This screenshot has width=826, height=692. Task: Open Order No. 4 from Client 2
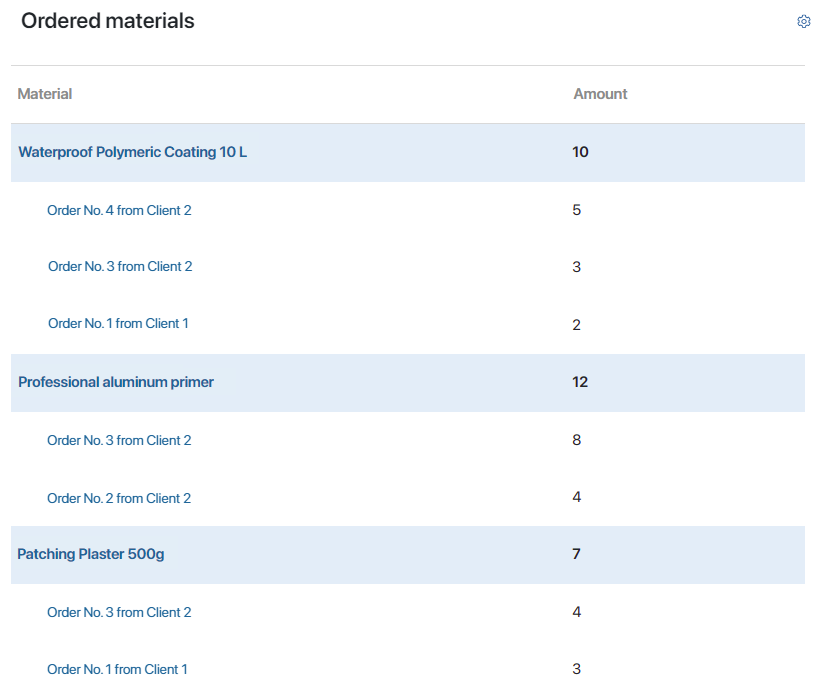(x=119, y=210)
